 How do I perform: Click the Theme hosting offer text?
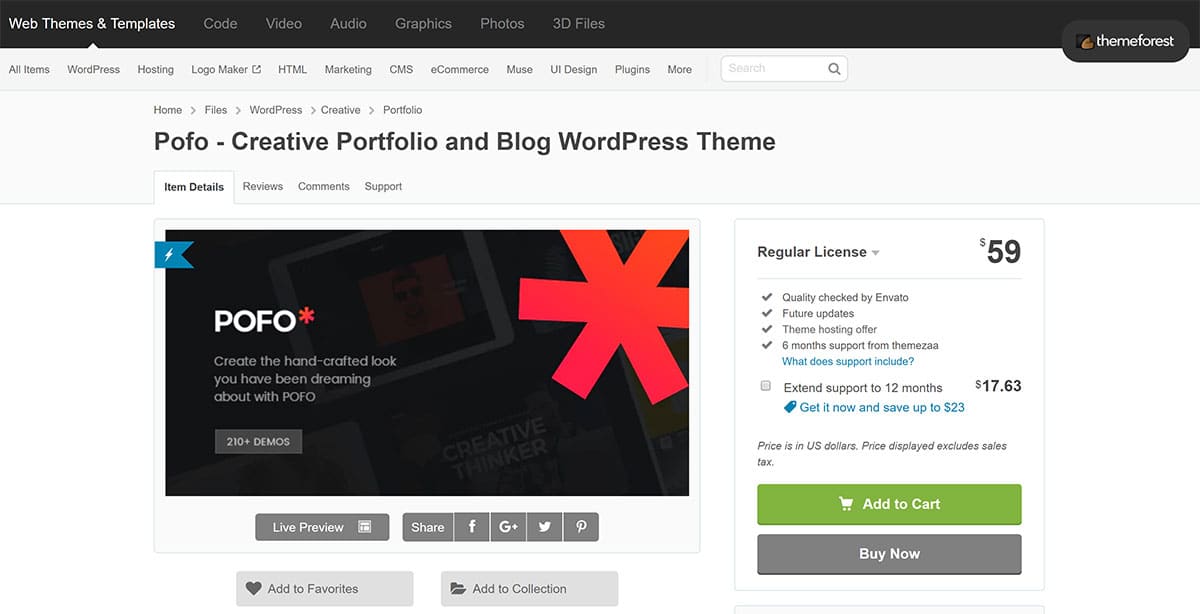coord(830,329)
